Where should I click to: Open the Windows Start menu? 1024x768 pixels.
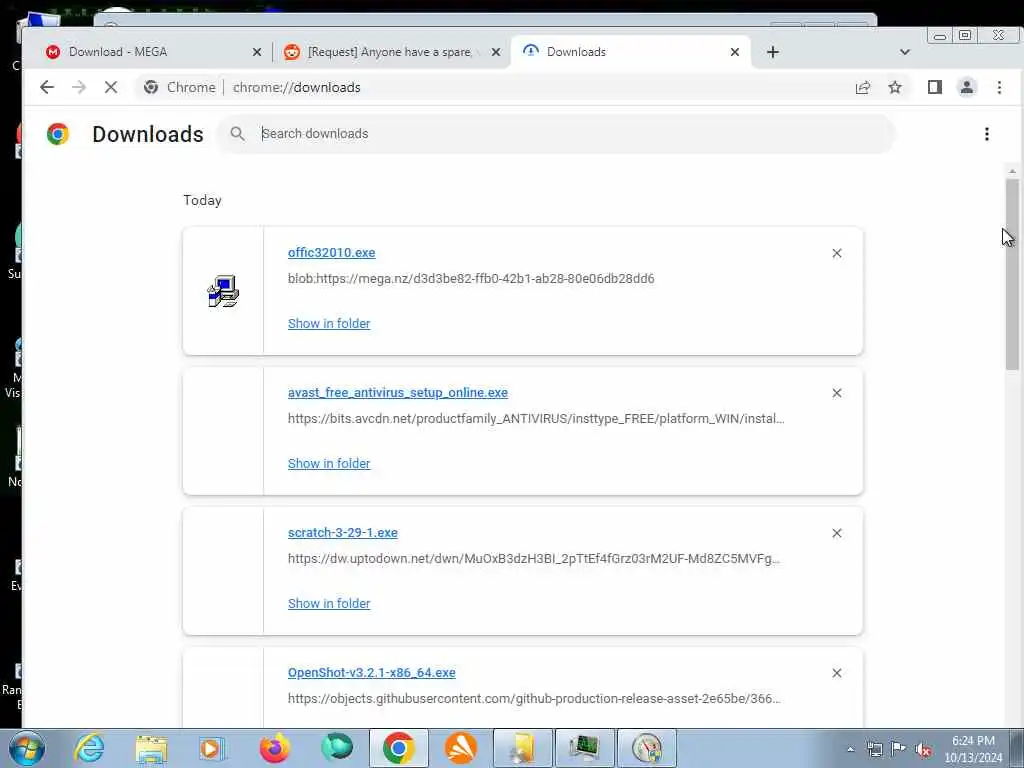click(x=26, y=748)
